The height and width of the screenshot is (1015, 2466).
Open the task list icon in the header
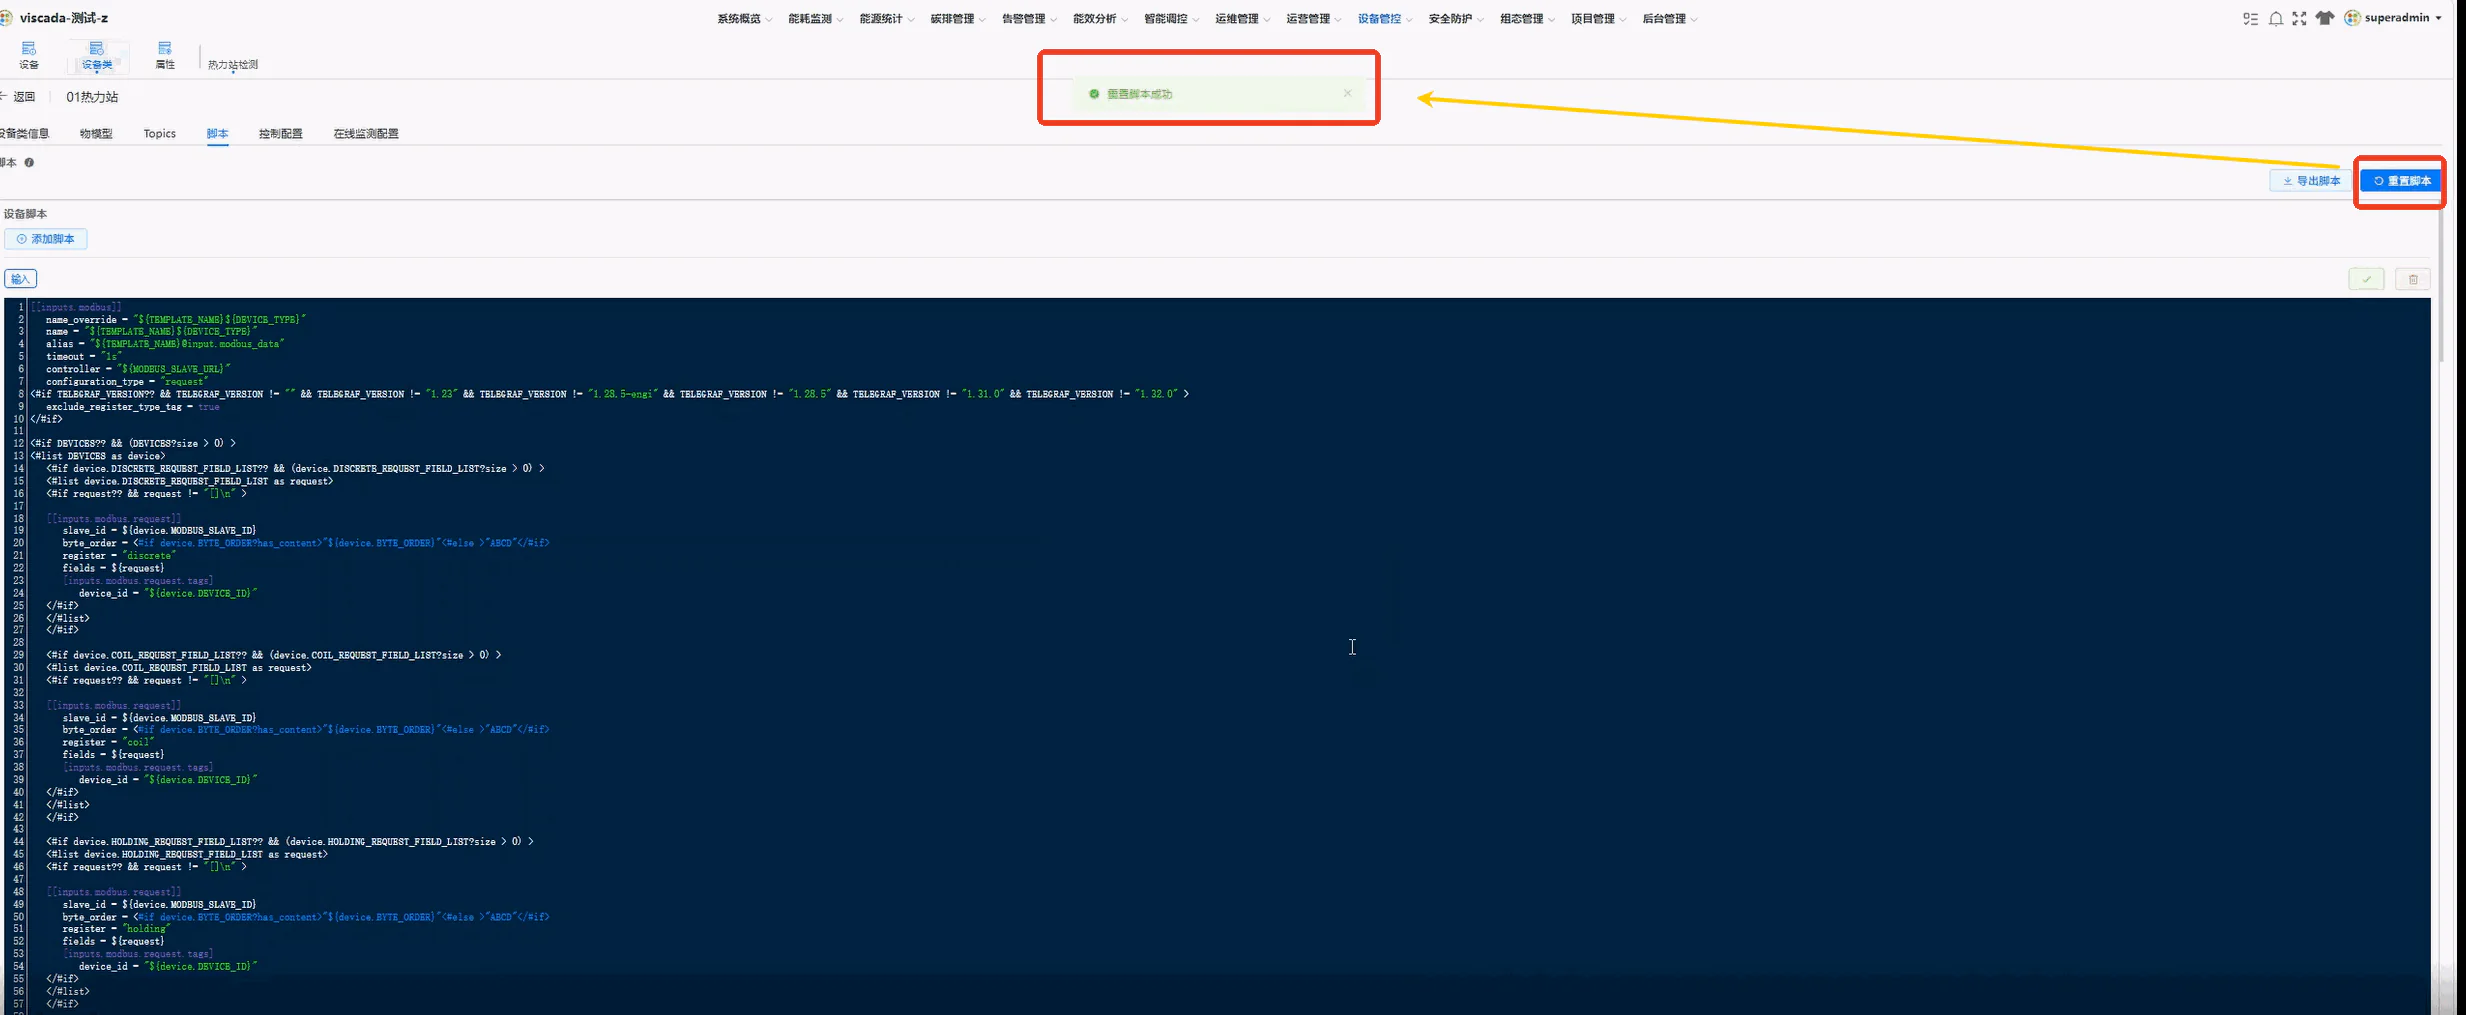click(x=2250, y=18)
